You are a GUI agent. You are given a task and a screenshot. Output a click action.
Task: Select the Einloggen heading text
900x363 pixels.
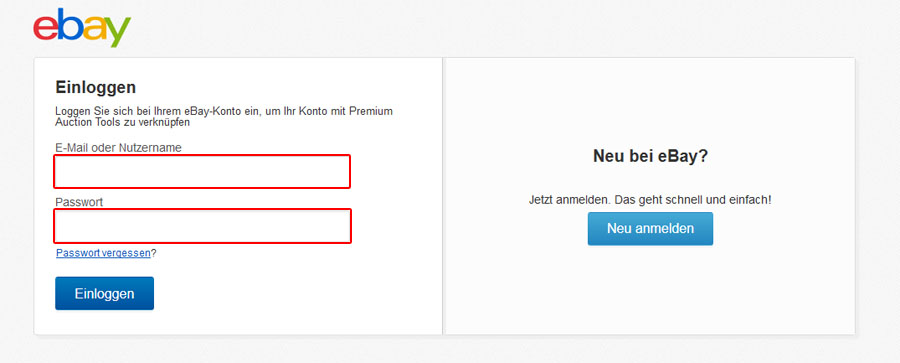click(96, 87)
